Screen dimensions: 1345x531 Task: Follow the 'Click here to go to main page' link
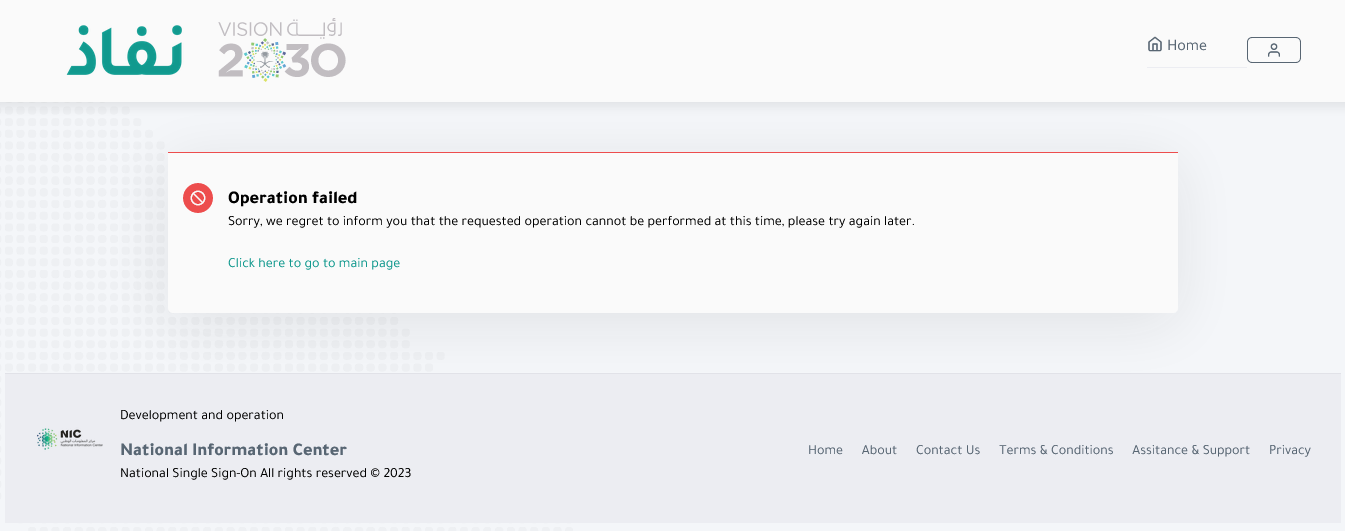pyautogui.click(x=314, y=263)
